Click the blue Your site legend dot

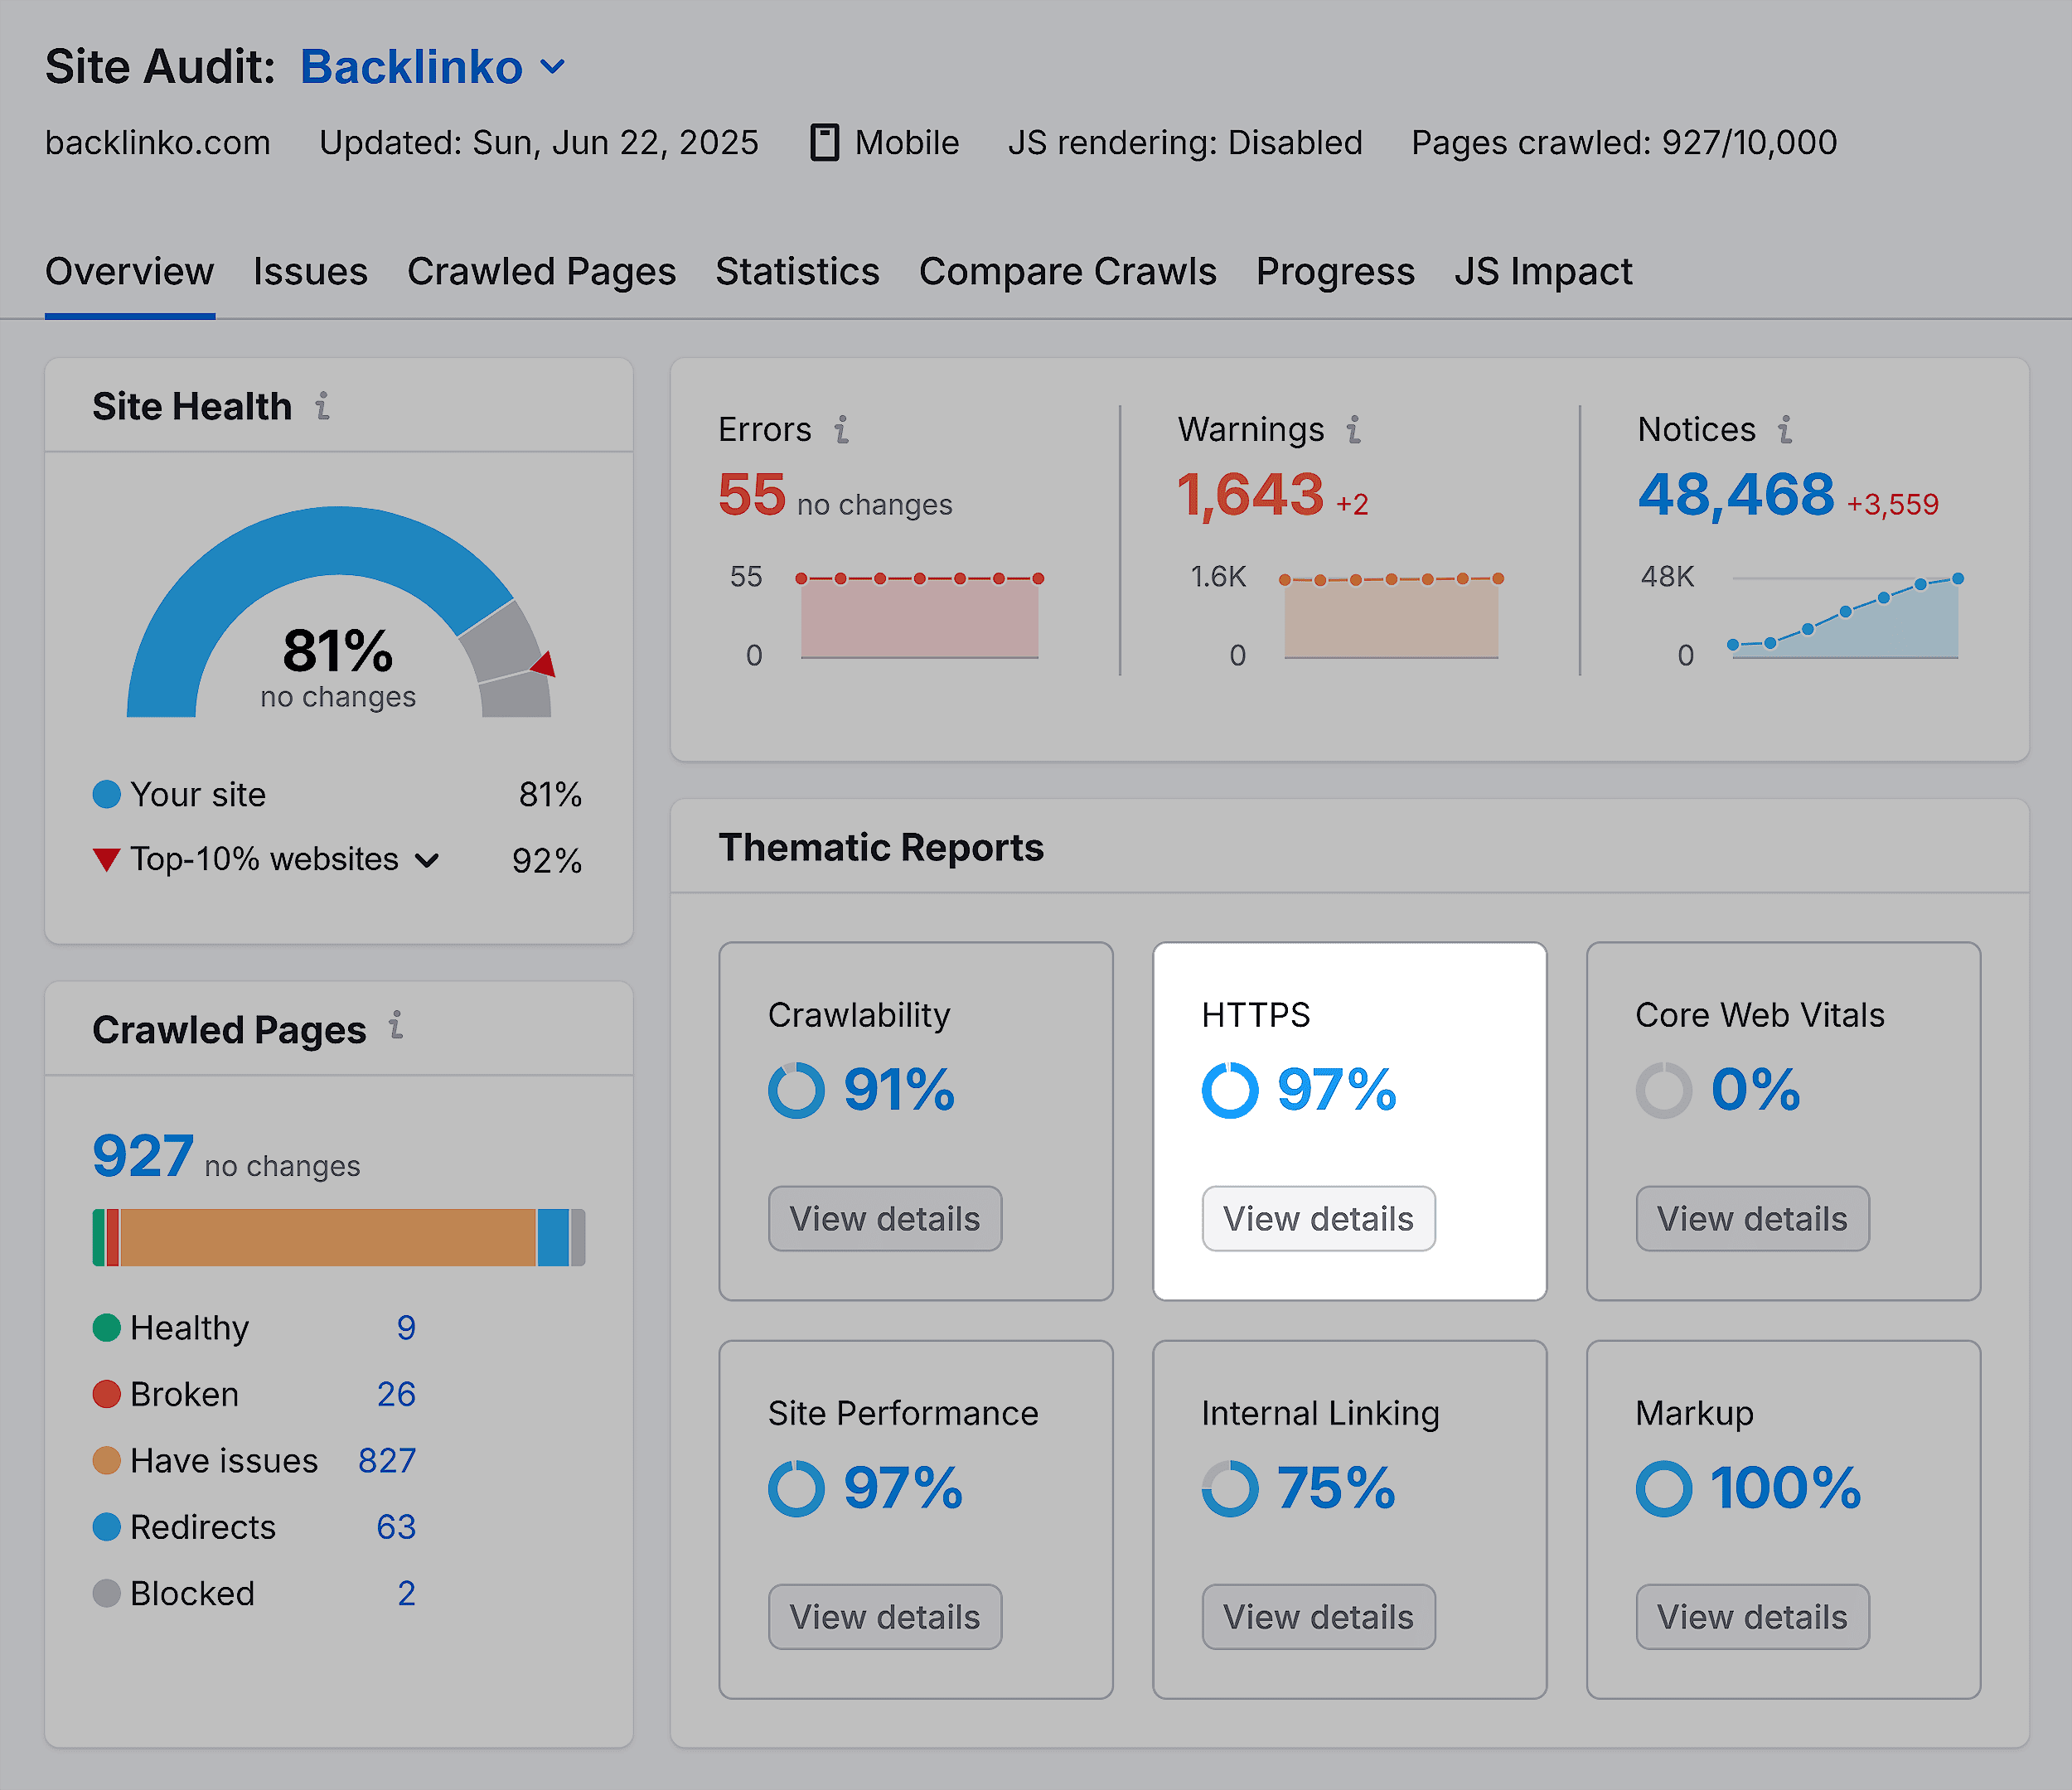pos(106,795)
